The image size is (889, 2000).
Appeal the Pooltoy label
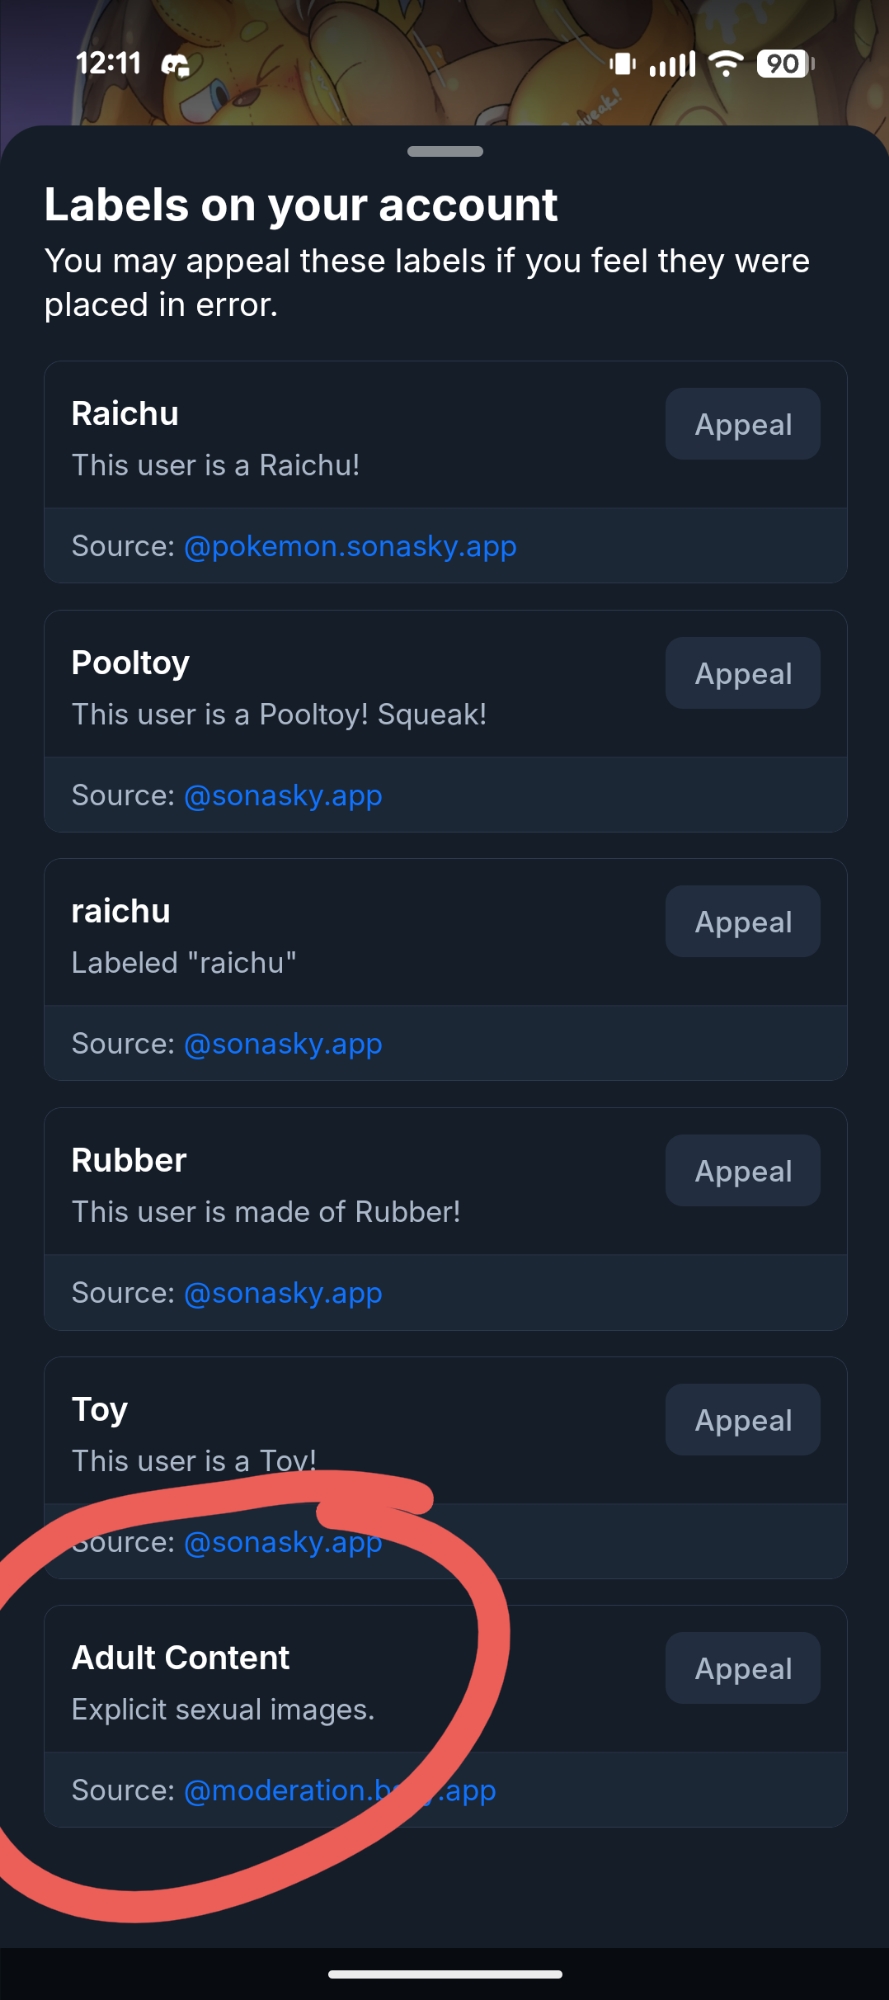click(743, 673)
